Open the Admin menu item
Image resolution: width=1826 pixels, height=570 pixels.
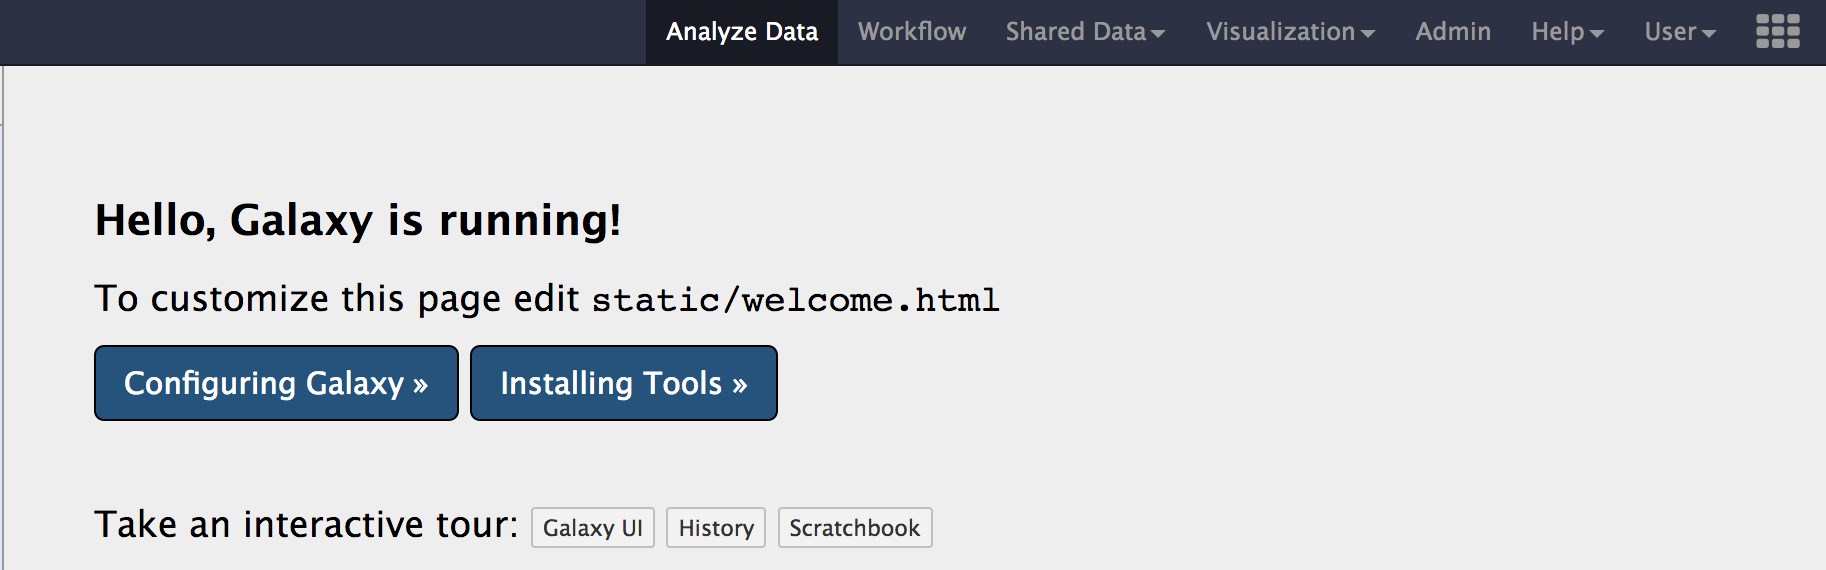tap(1452, 32)
